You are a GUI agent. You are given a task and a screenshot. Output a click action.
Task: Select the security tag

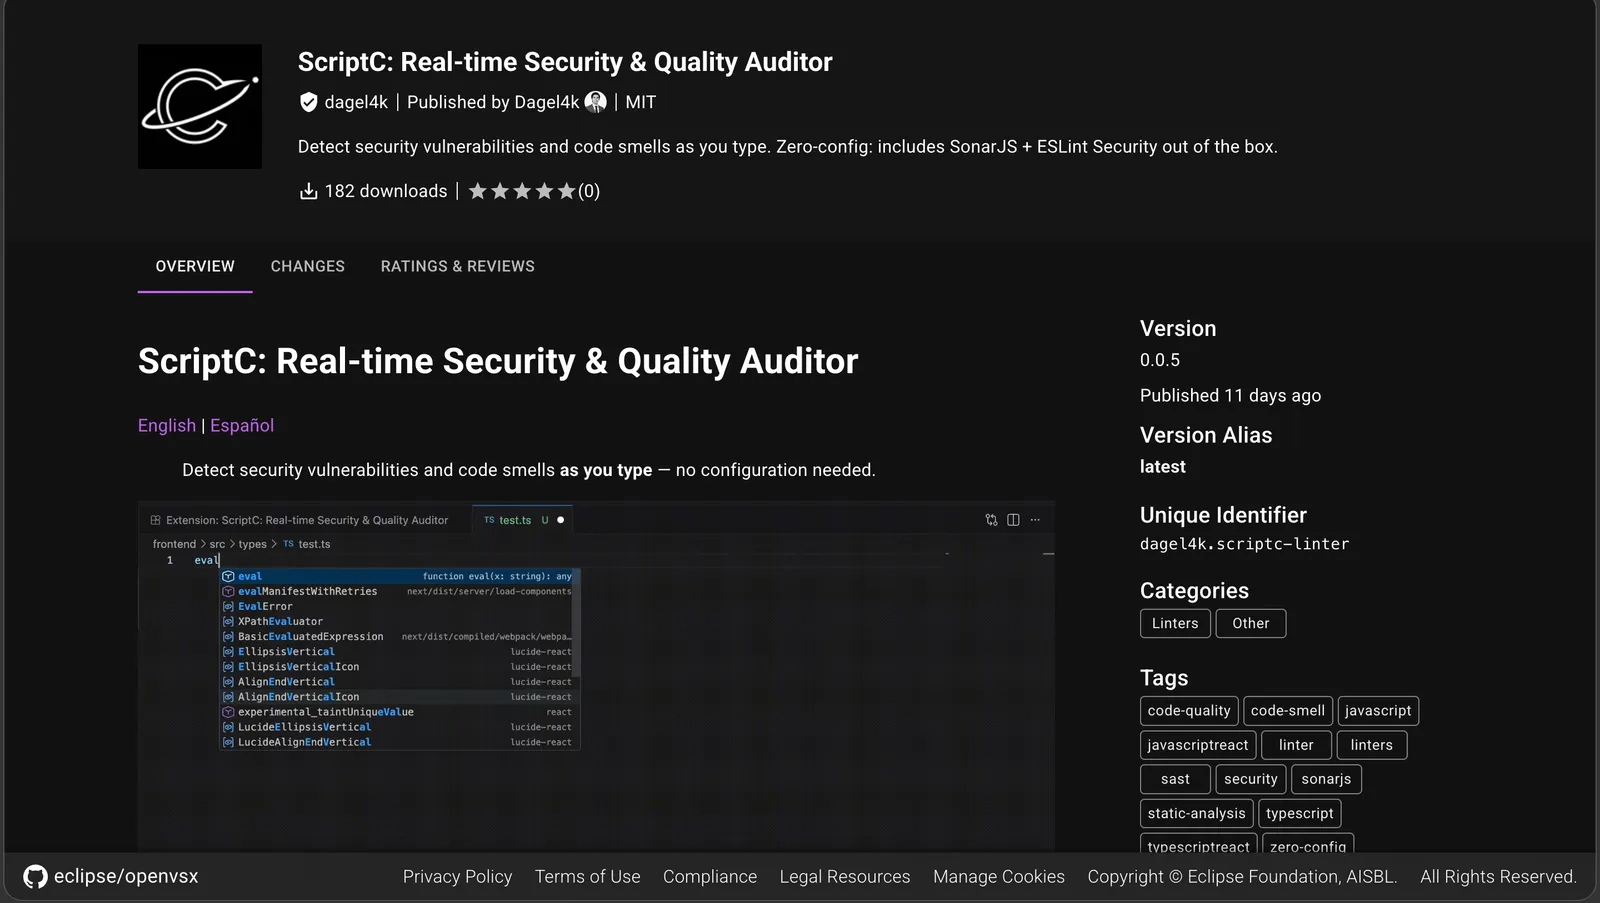pyautogui.click(x=1251, y=779)
